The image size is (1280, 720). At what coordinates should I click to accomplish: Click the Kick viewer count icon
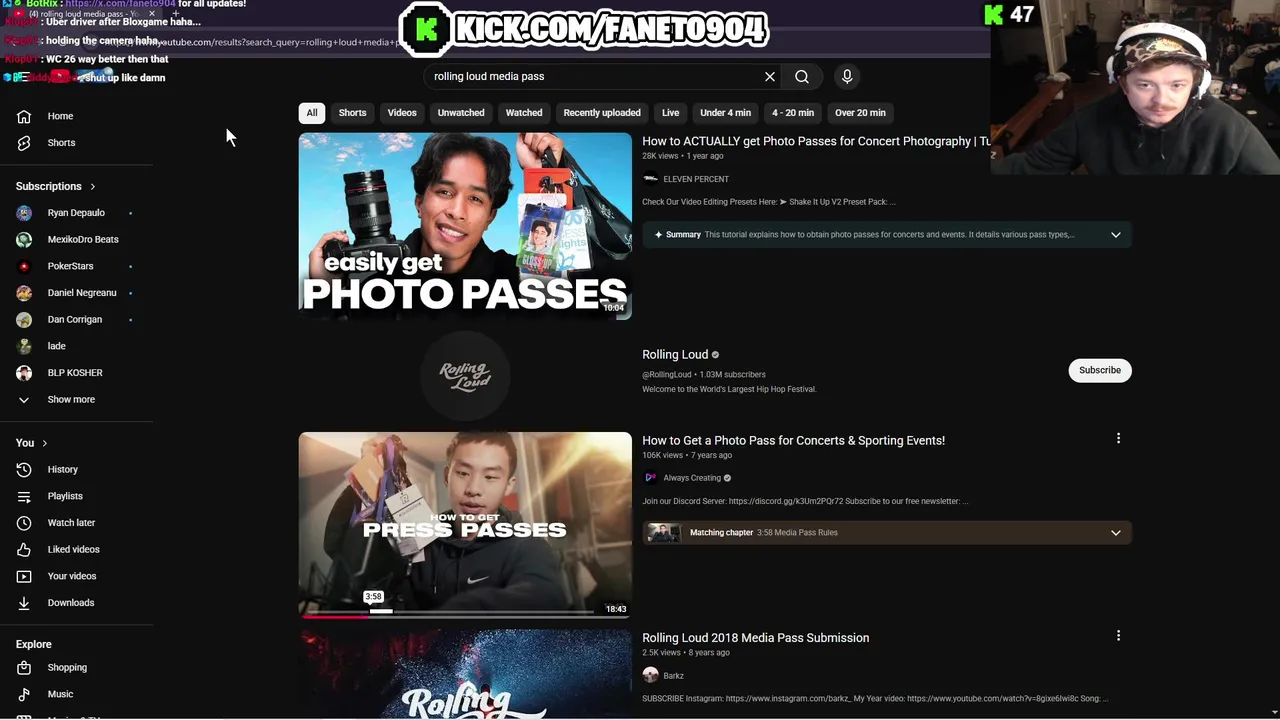click(993, 14)
